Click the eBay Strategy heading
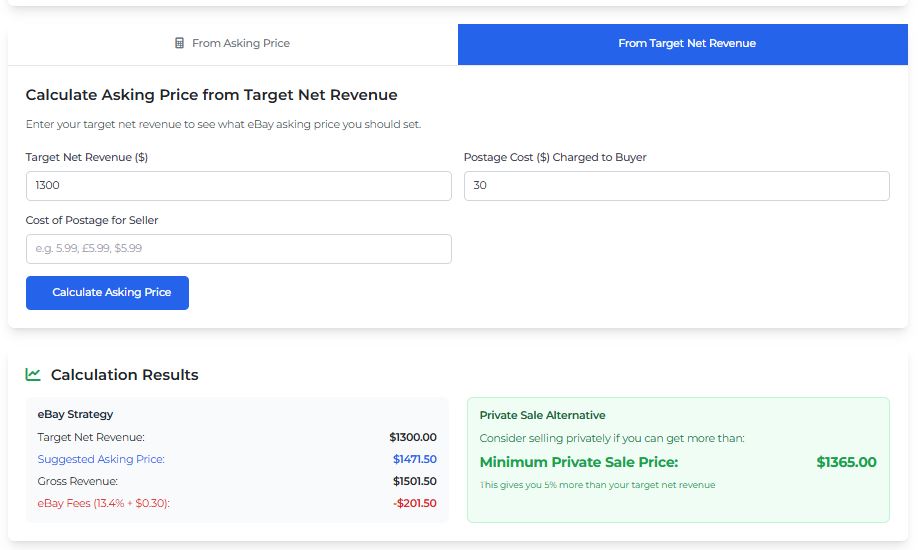The image size is (919, 550). click(75, 414)
